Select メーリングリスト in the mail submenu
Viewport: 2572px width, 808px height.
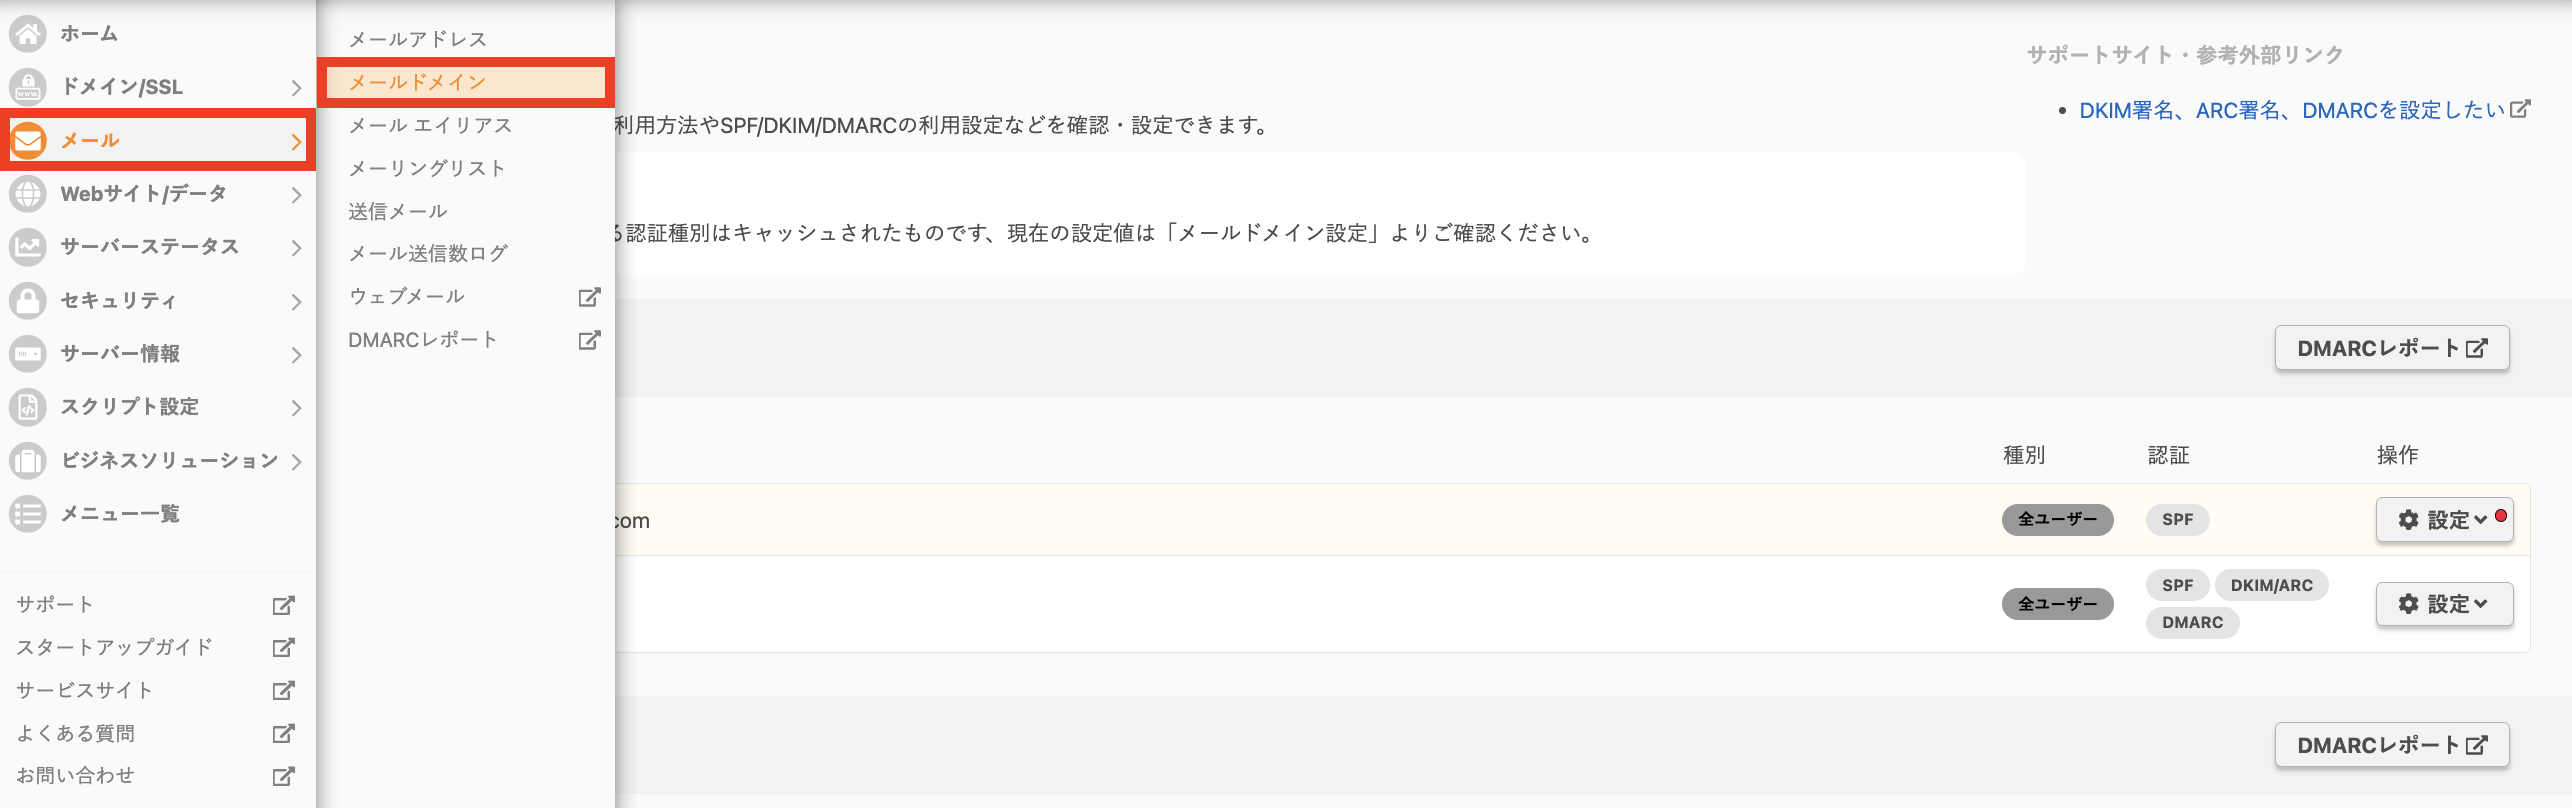click(x=427, y=168)
